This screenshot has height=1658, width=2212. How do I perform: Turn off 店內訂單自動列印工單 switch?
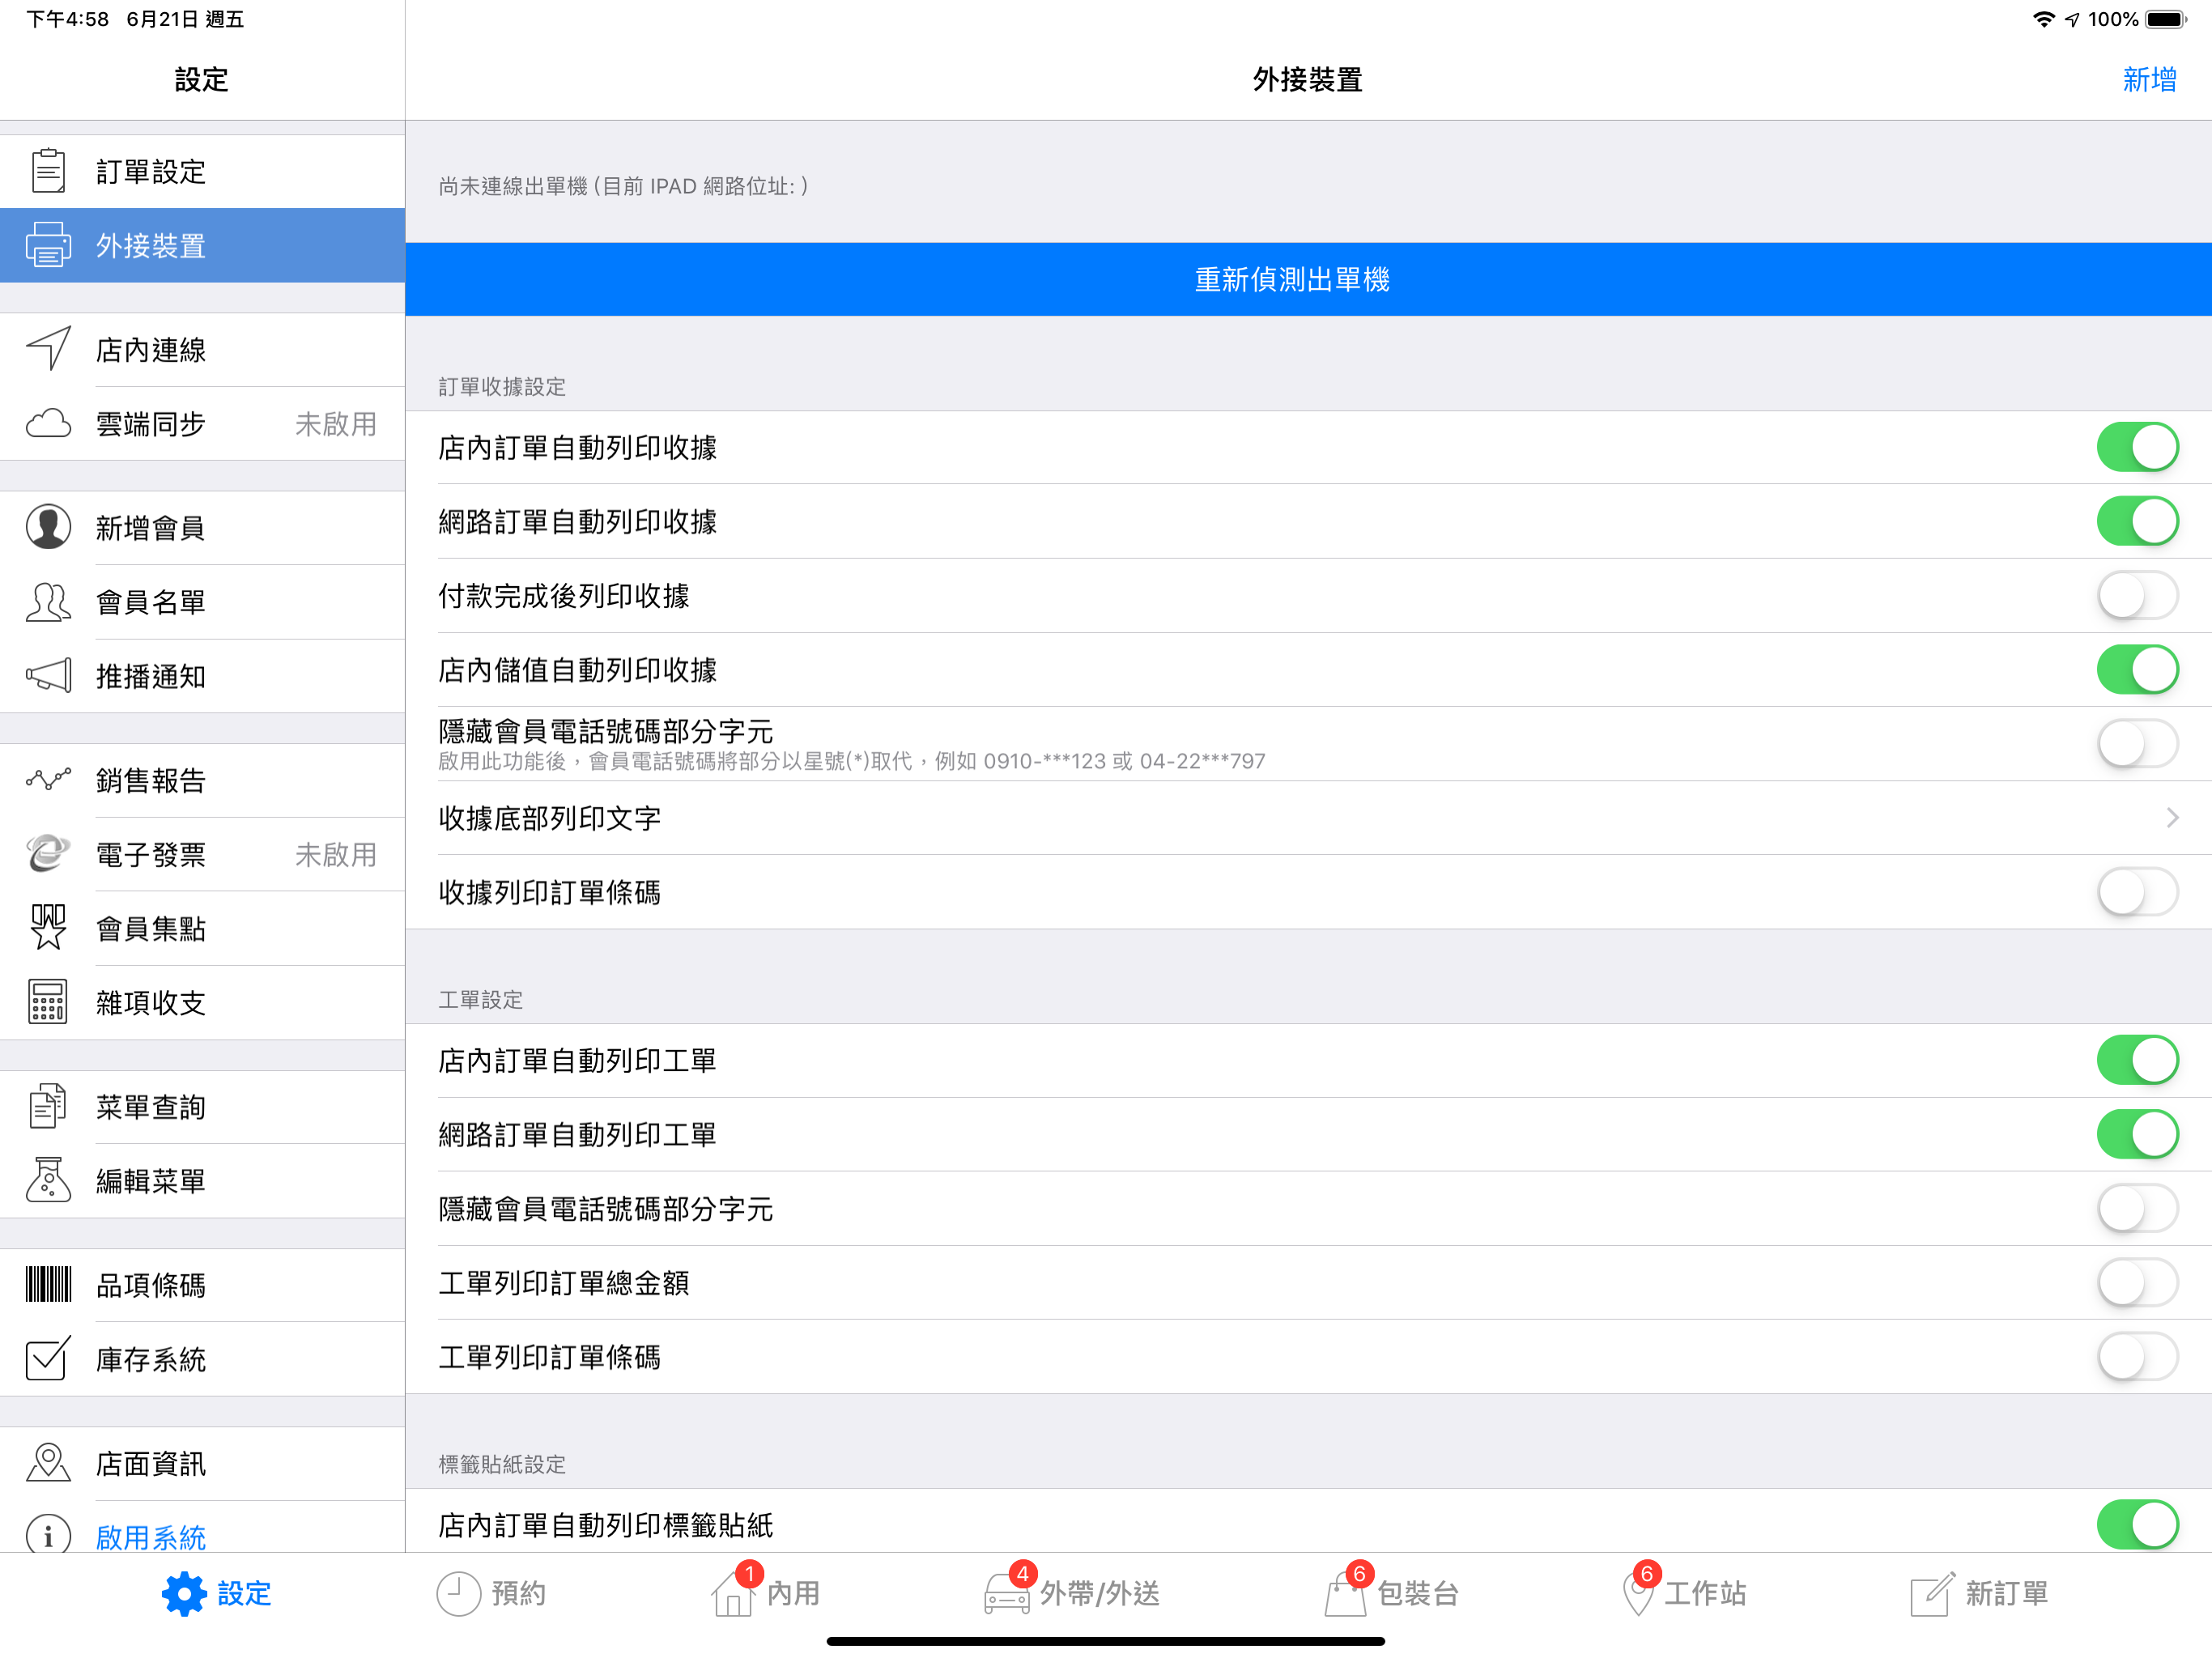click(x=2137, y=1060)
